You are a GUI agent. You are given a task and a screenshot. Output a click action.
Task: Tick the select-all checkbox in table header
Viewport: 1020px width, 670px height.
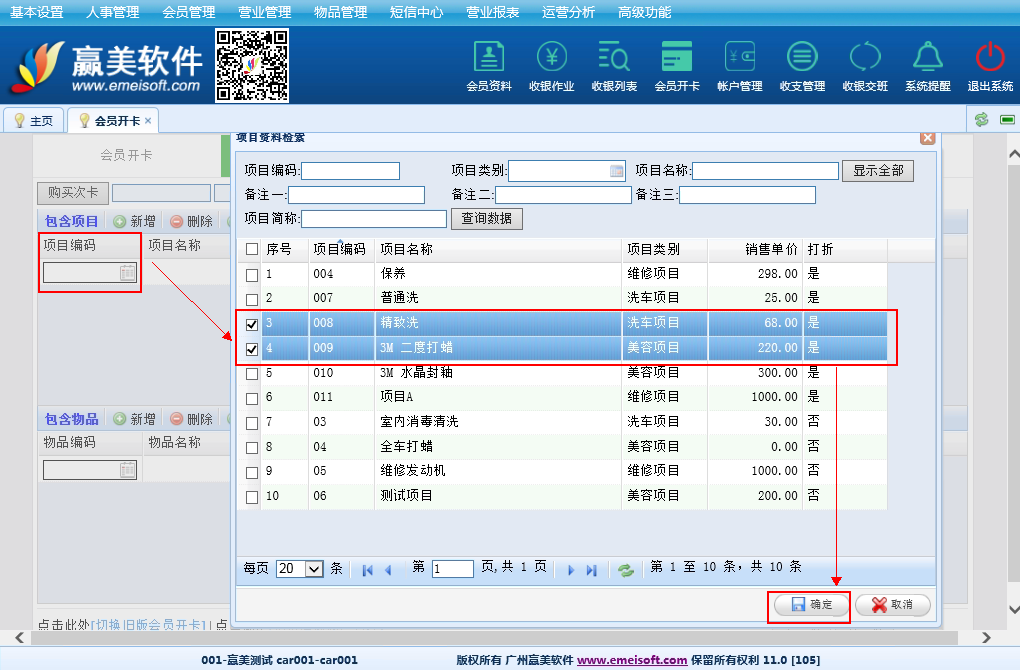252,250
